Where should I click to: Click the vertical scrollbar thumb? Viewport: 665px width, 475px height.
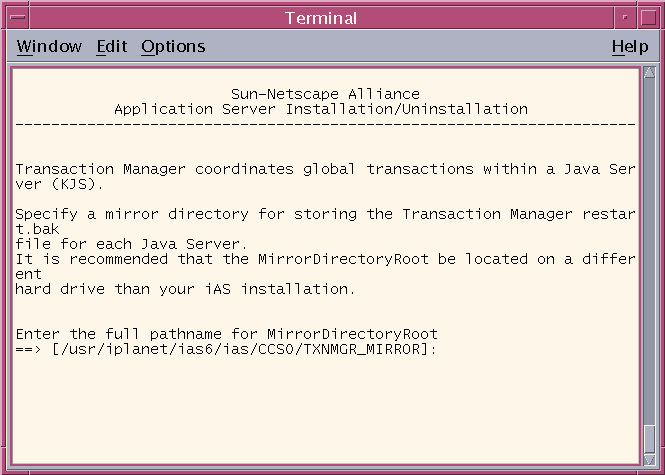click(649, 439)
